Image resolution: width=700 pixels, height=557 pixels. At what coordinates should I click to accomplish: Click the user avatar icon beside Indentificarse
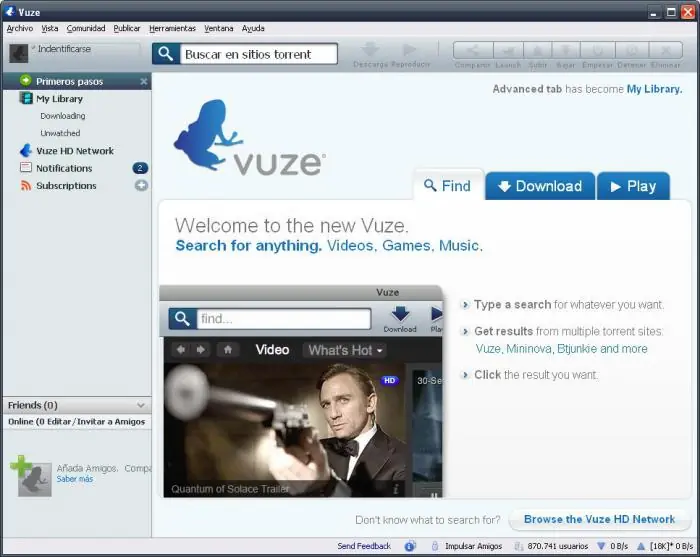point(19,54)
